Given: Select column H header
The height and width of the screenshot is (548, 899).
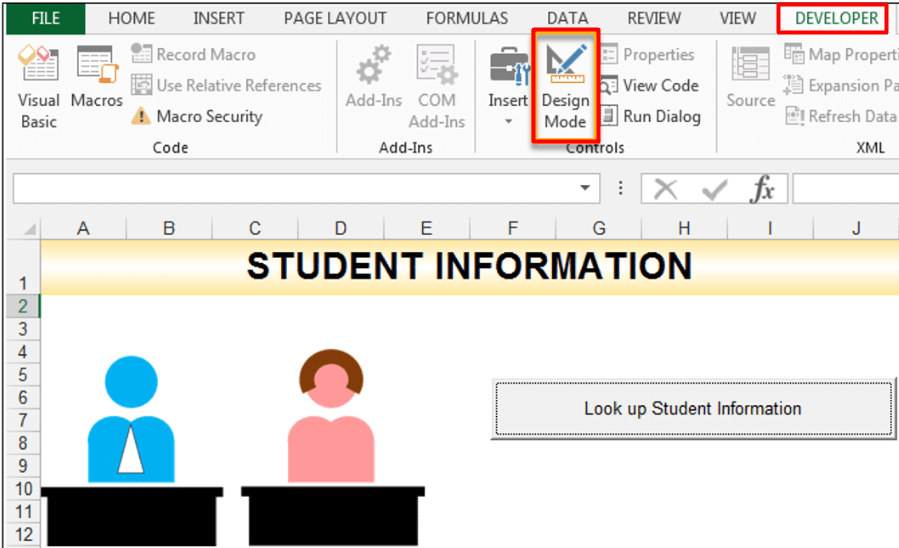Looking at the screenshot, I should pos(684,228).
